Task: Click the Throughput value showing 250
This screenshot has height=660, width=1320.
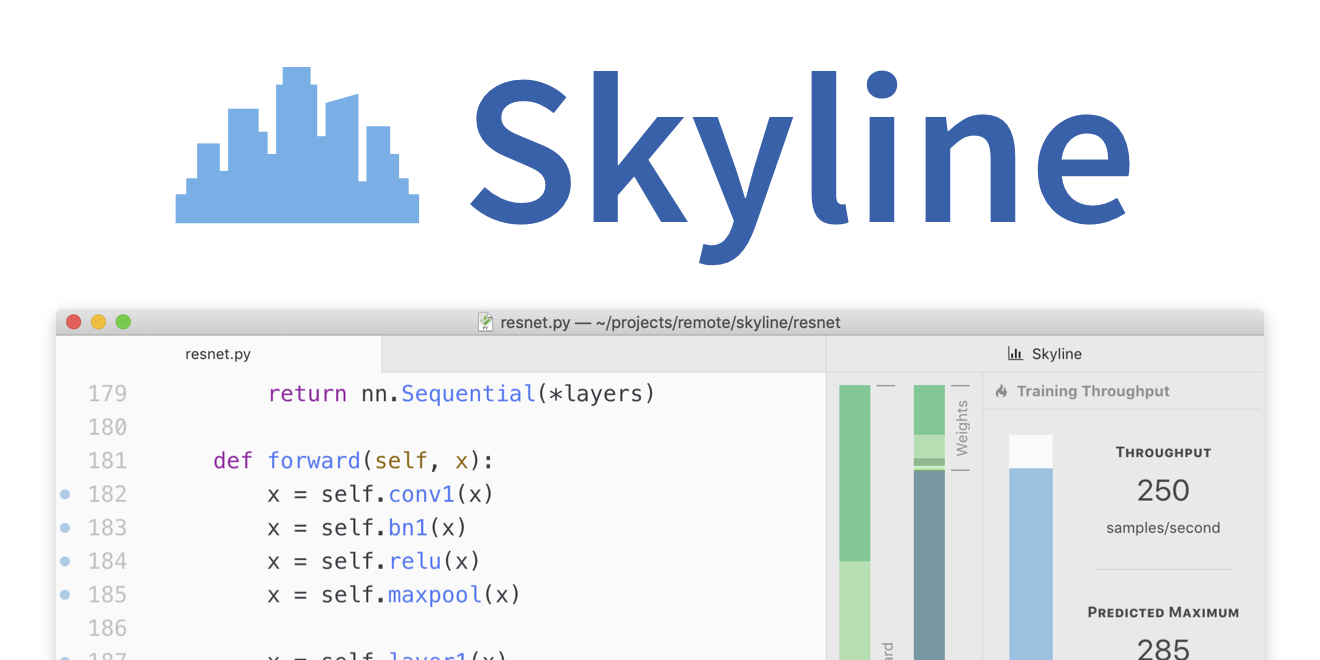Action: pyautogui.click(x=1163, y=490)
